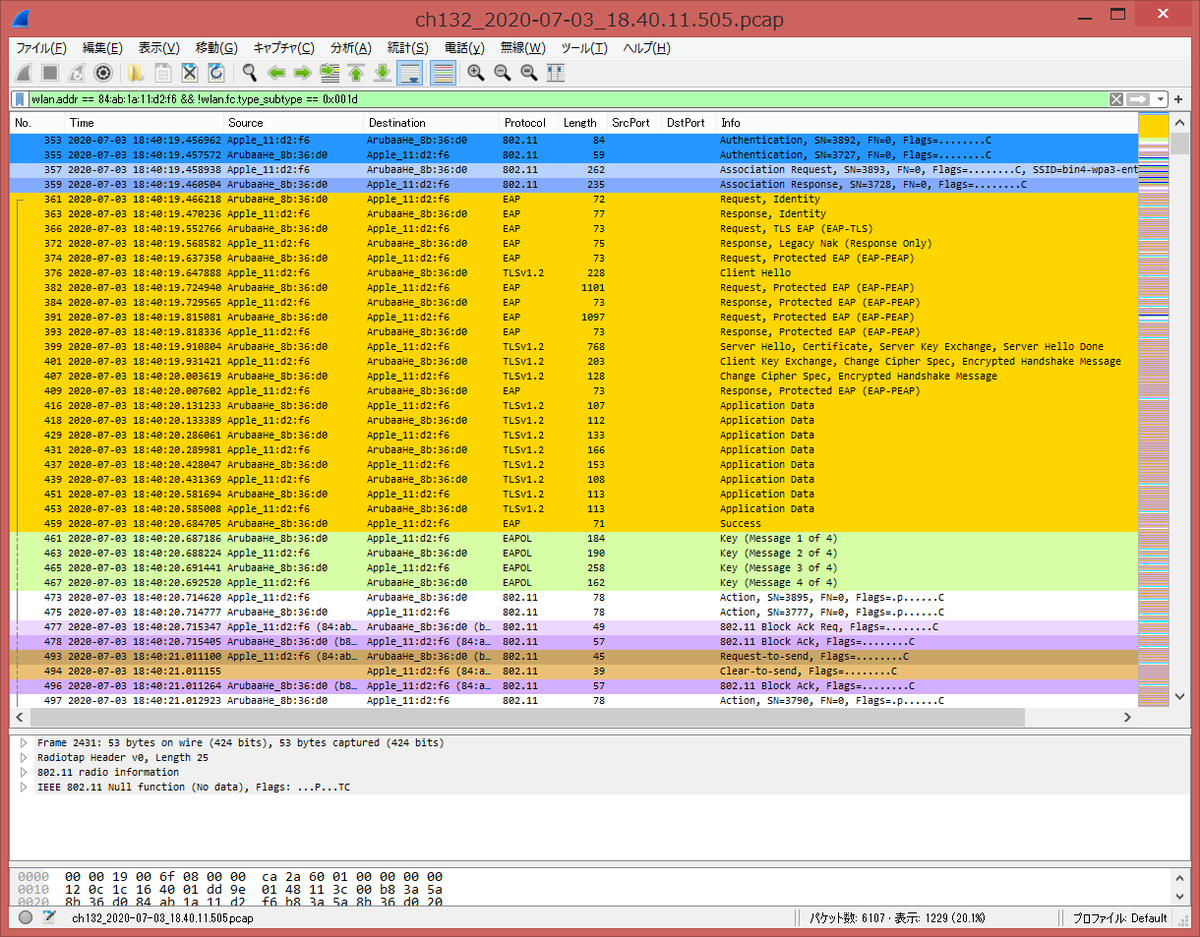1200x937 pixels.
Task: Start a new capture with the shark fin icon
Action: pos(22,73)
